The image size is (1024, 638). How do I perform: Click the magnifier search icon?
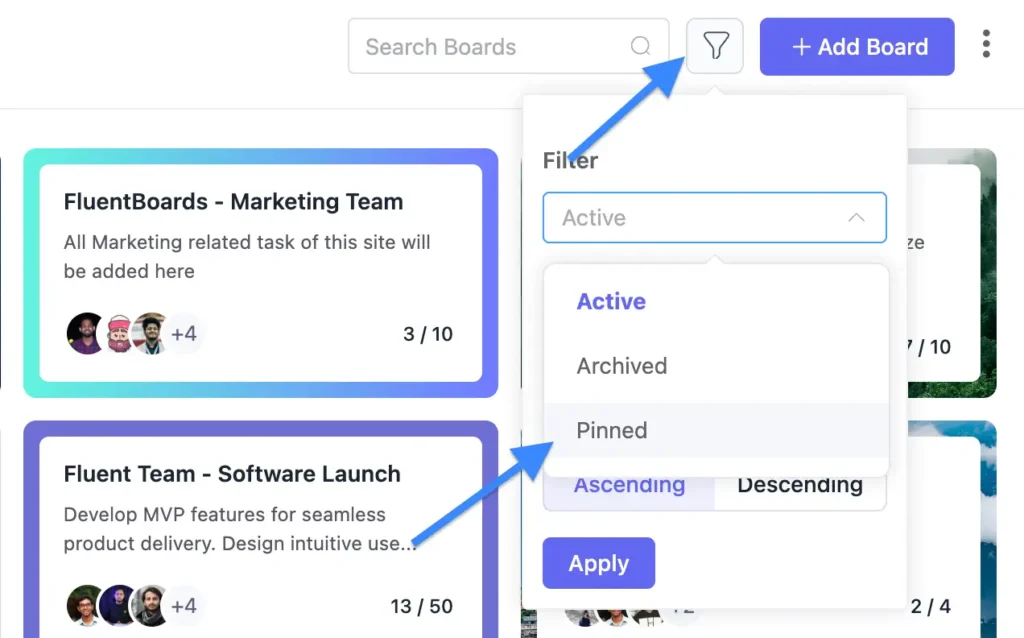640,46
